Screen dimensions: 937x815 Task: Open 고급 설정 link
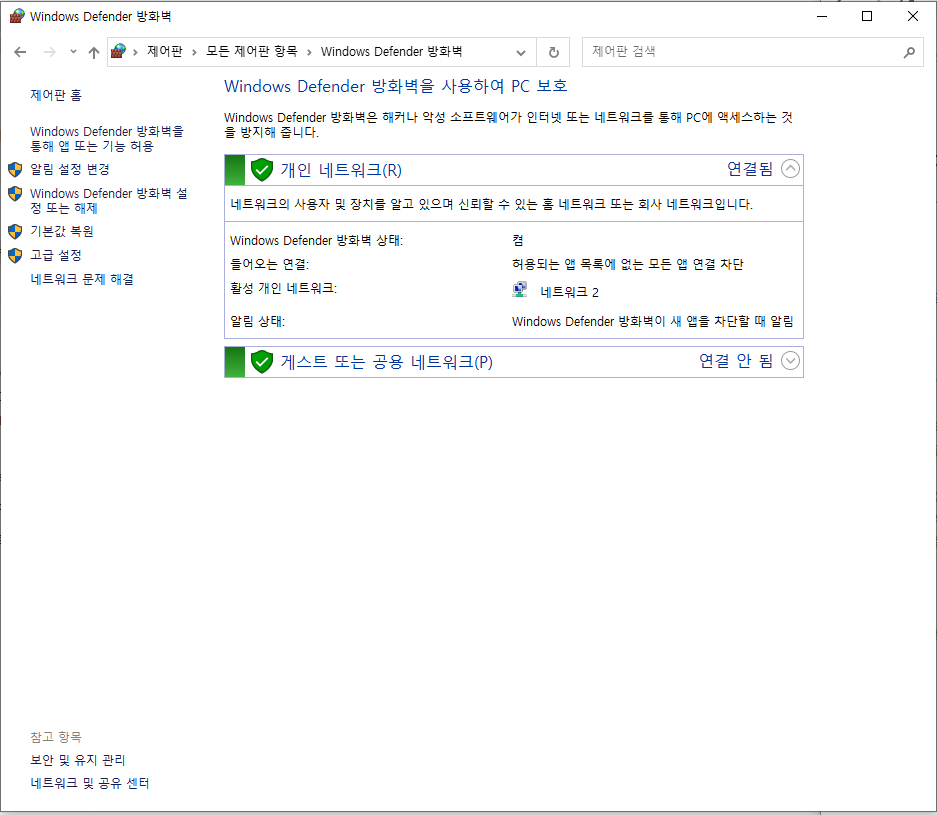point(56,255)
